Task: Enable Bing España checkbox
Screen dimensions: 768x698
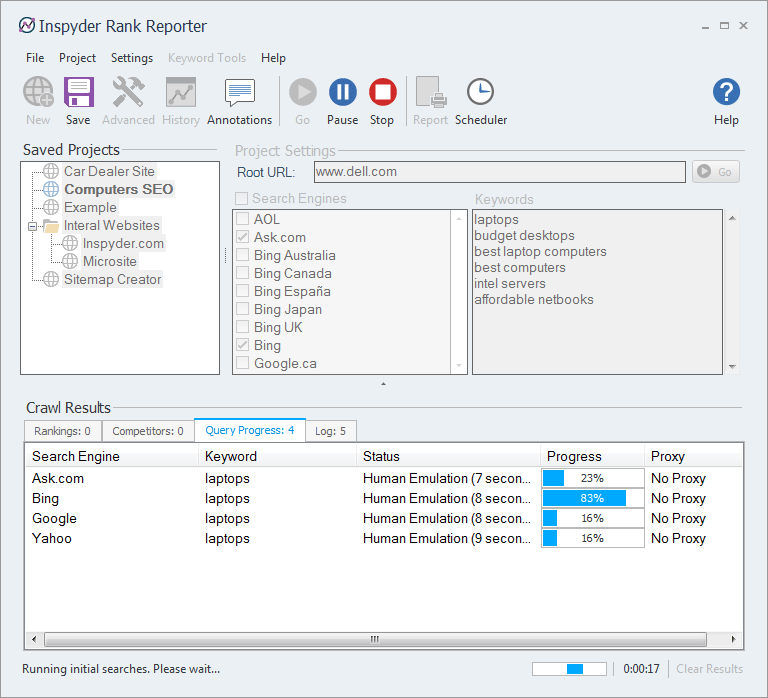Action: [242, 291]
